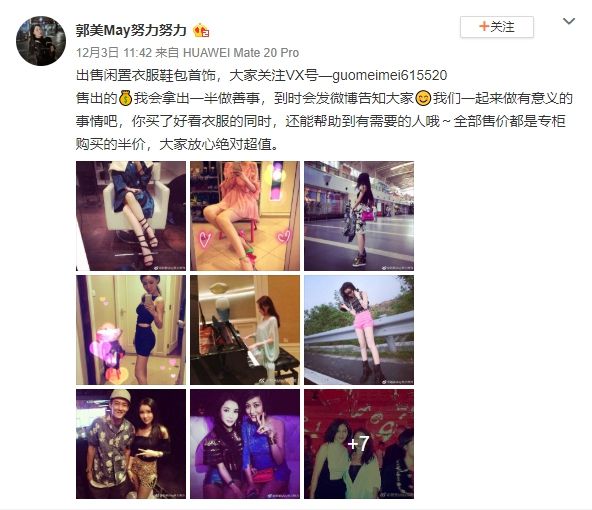Open the airport terminal photo thumbnail
This screenshot has height=510, width=592.
(359, 216)
